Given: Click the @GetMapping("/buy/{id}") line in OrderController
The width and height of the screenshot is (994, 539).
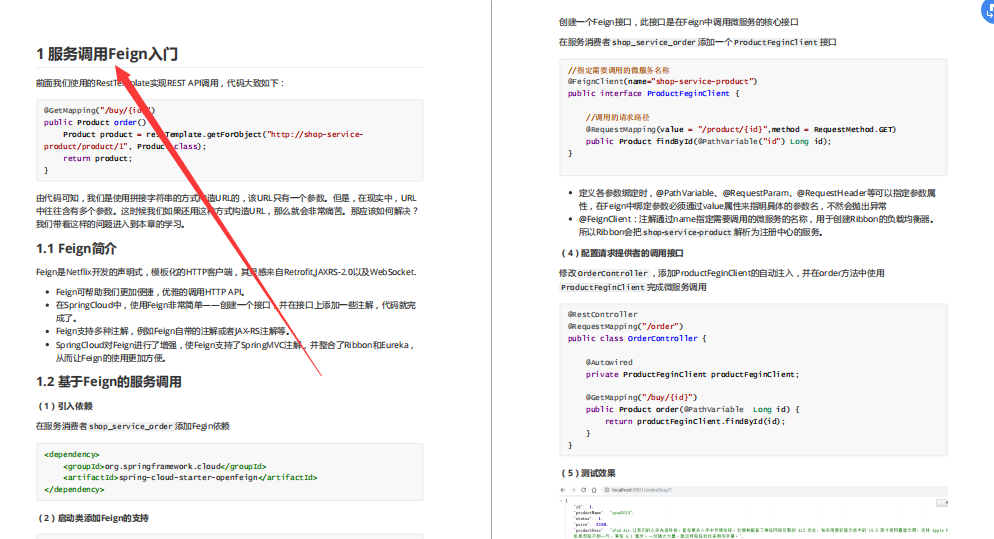Looking at the screenshot, I should (642, 398).
